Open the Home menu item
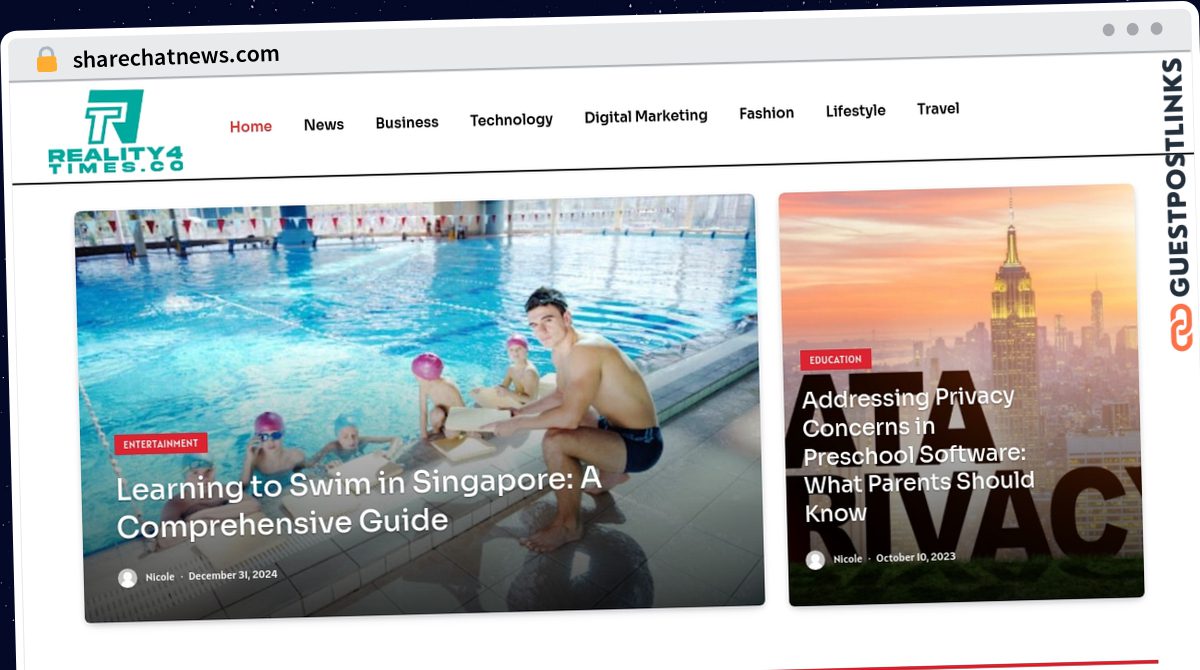Viewport: 1200px width, 670px height. point(251,126)
